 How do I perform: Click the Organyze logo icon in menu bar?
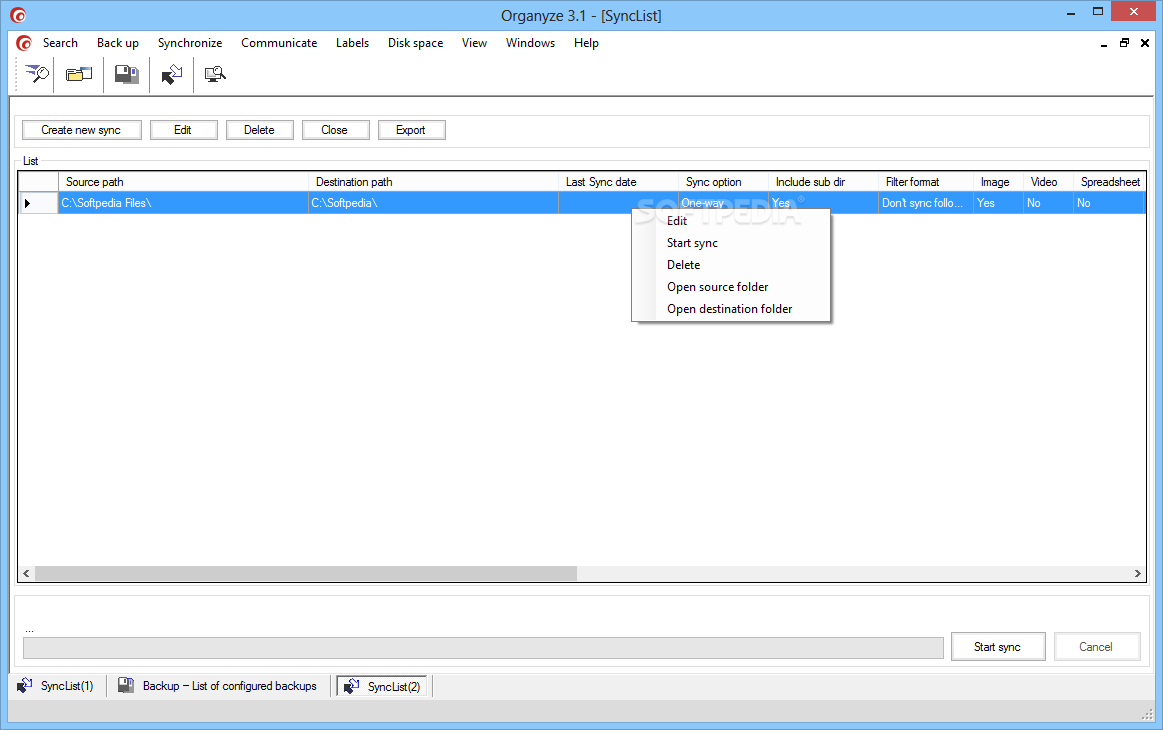[24, 43]
